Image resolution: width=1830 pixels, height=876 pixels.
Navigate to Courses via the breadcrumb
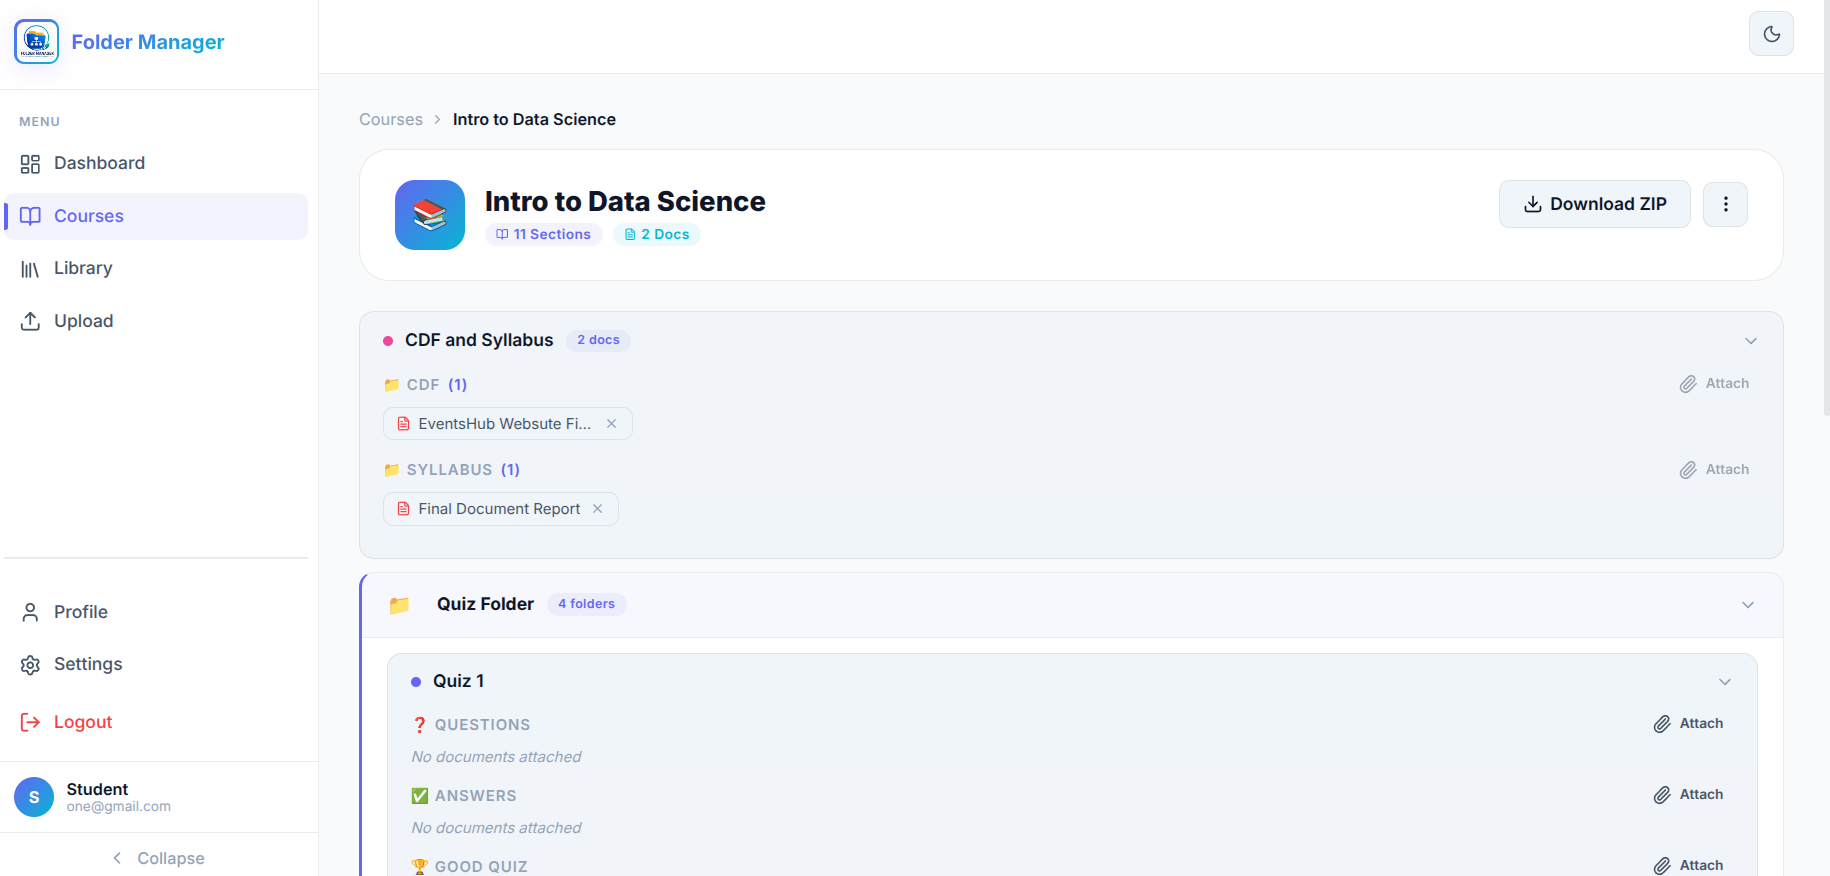pos(391,119)
